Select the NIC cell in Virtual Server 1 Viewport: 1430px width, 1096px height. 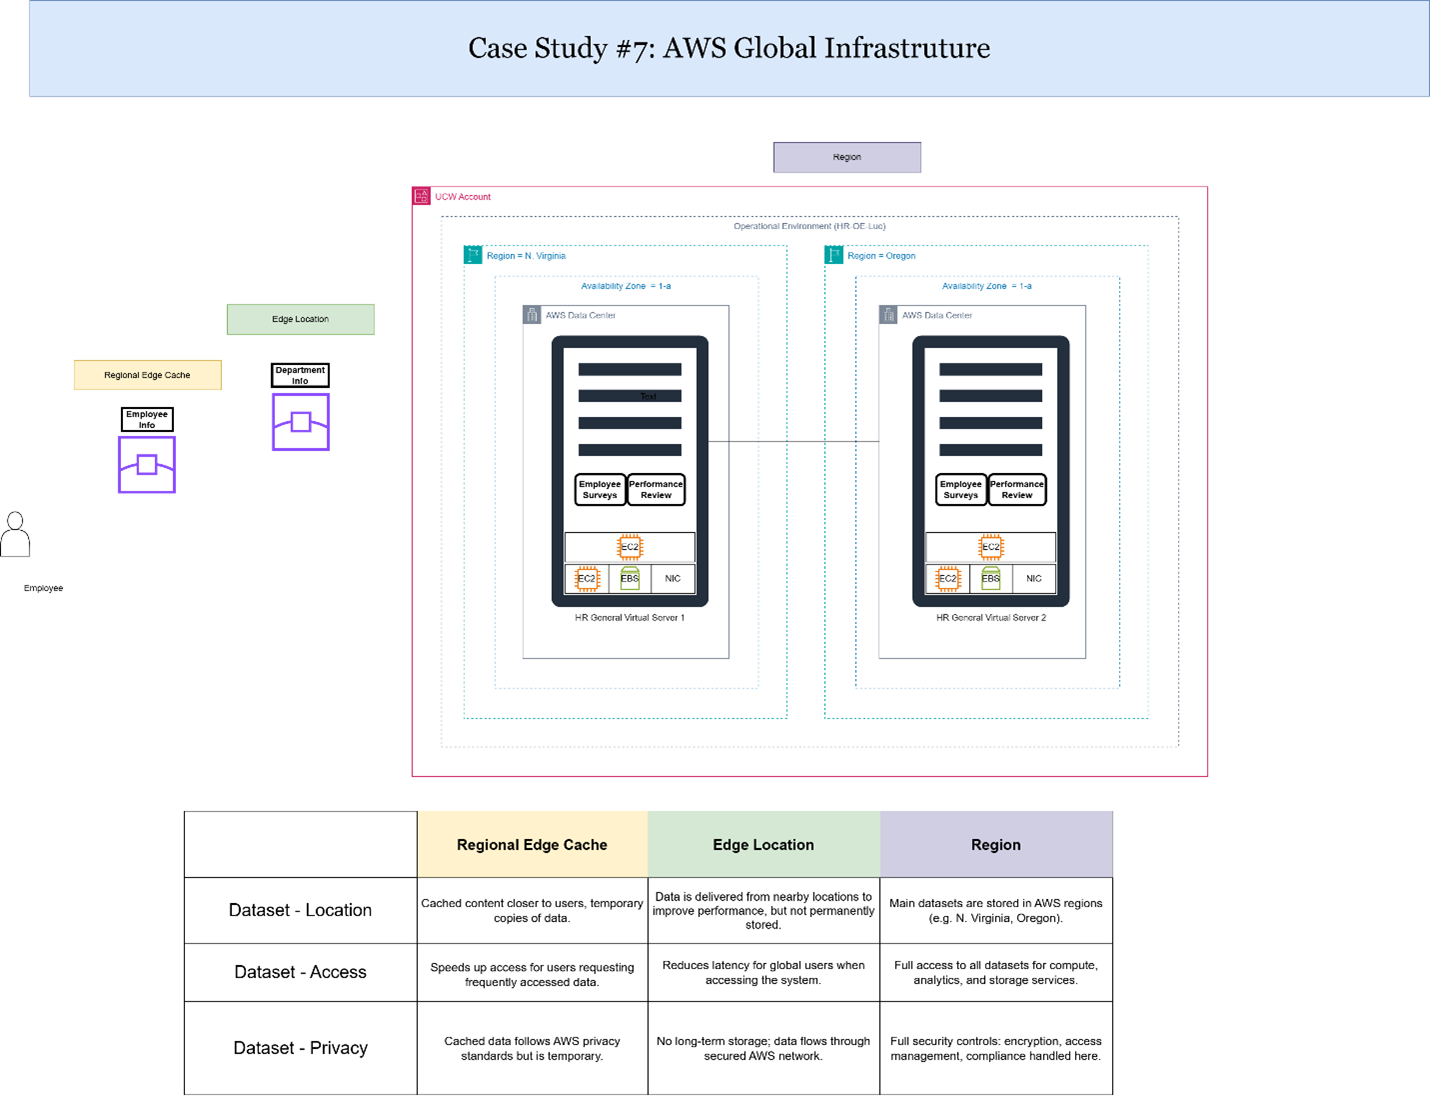(x=673, y=578)
